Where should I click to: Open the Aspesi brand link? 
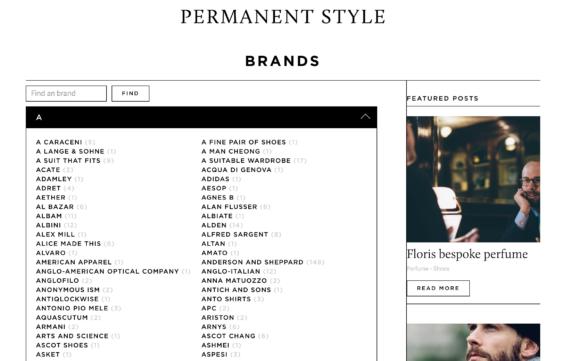click(214, 354)
